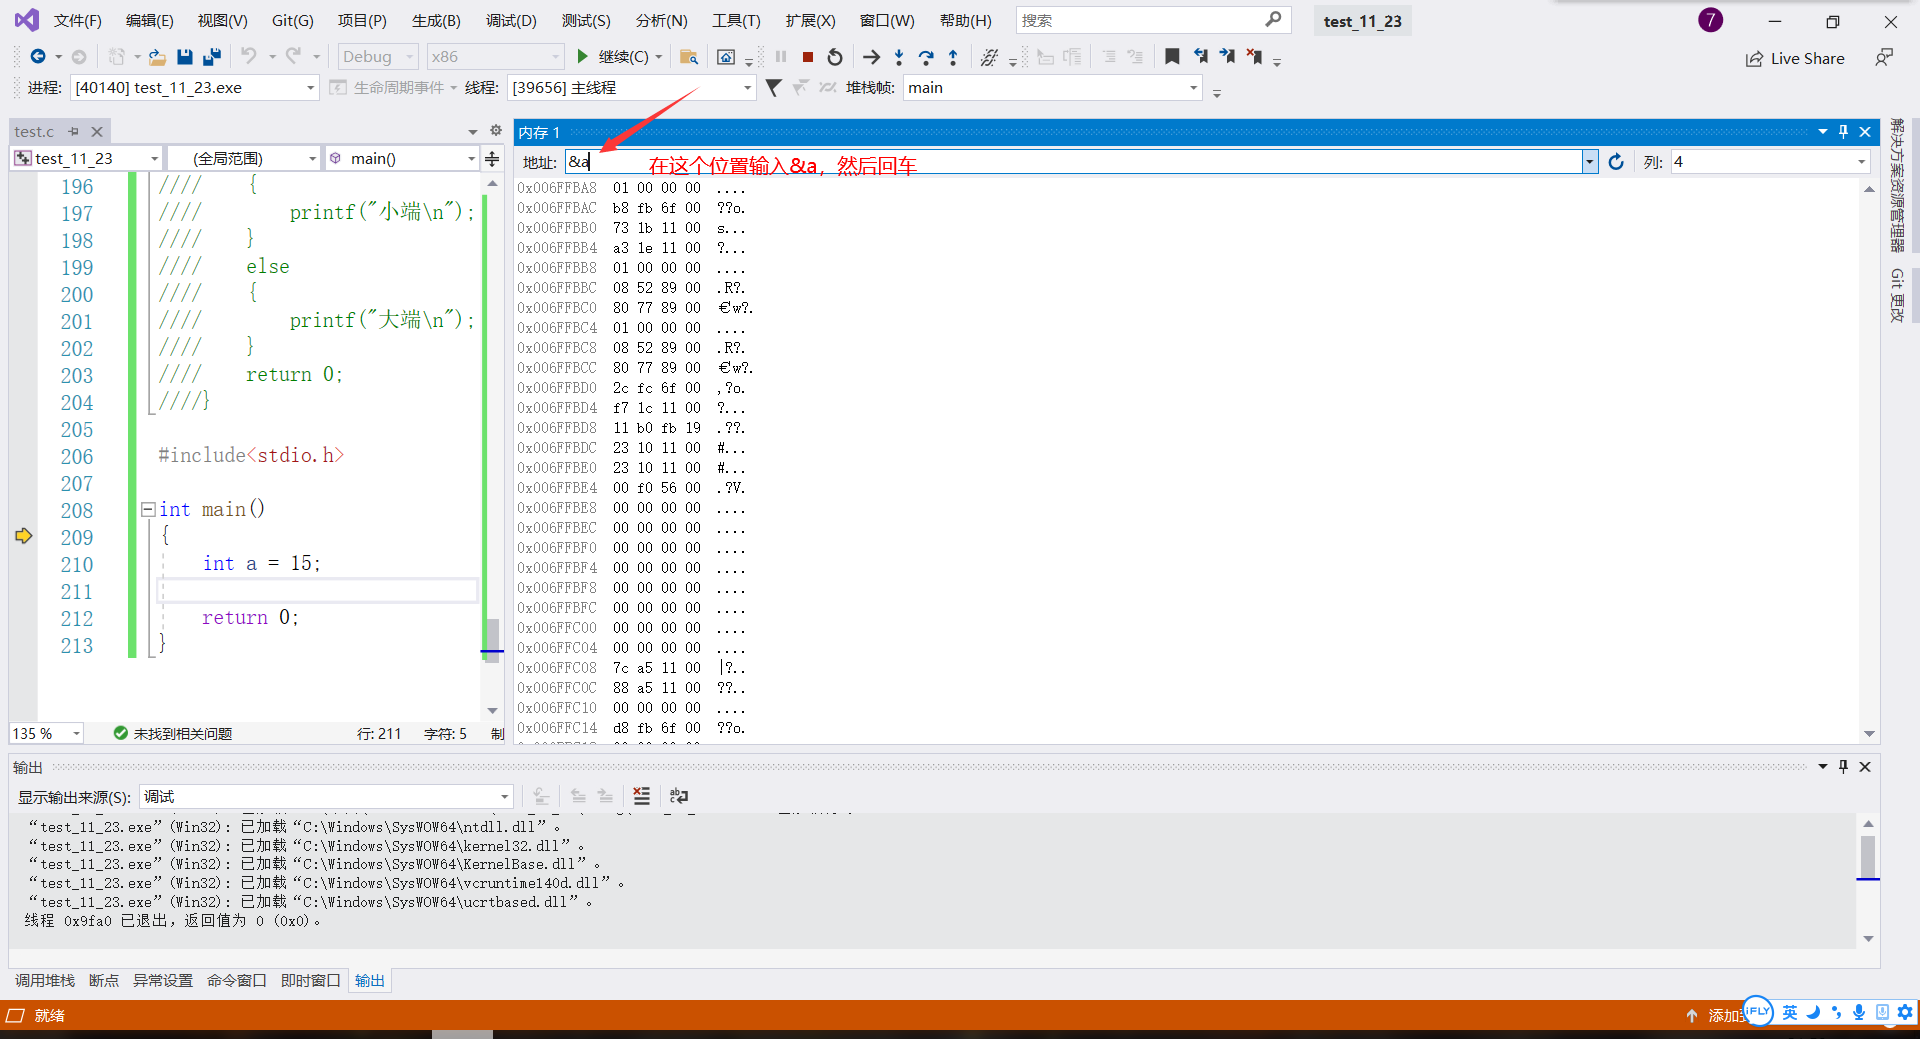Click the save all files icon

pyautogui.click(x=212, y=57)
